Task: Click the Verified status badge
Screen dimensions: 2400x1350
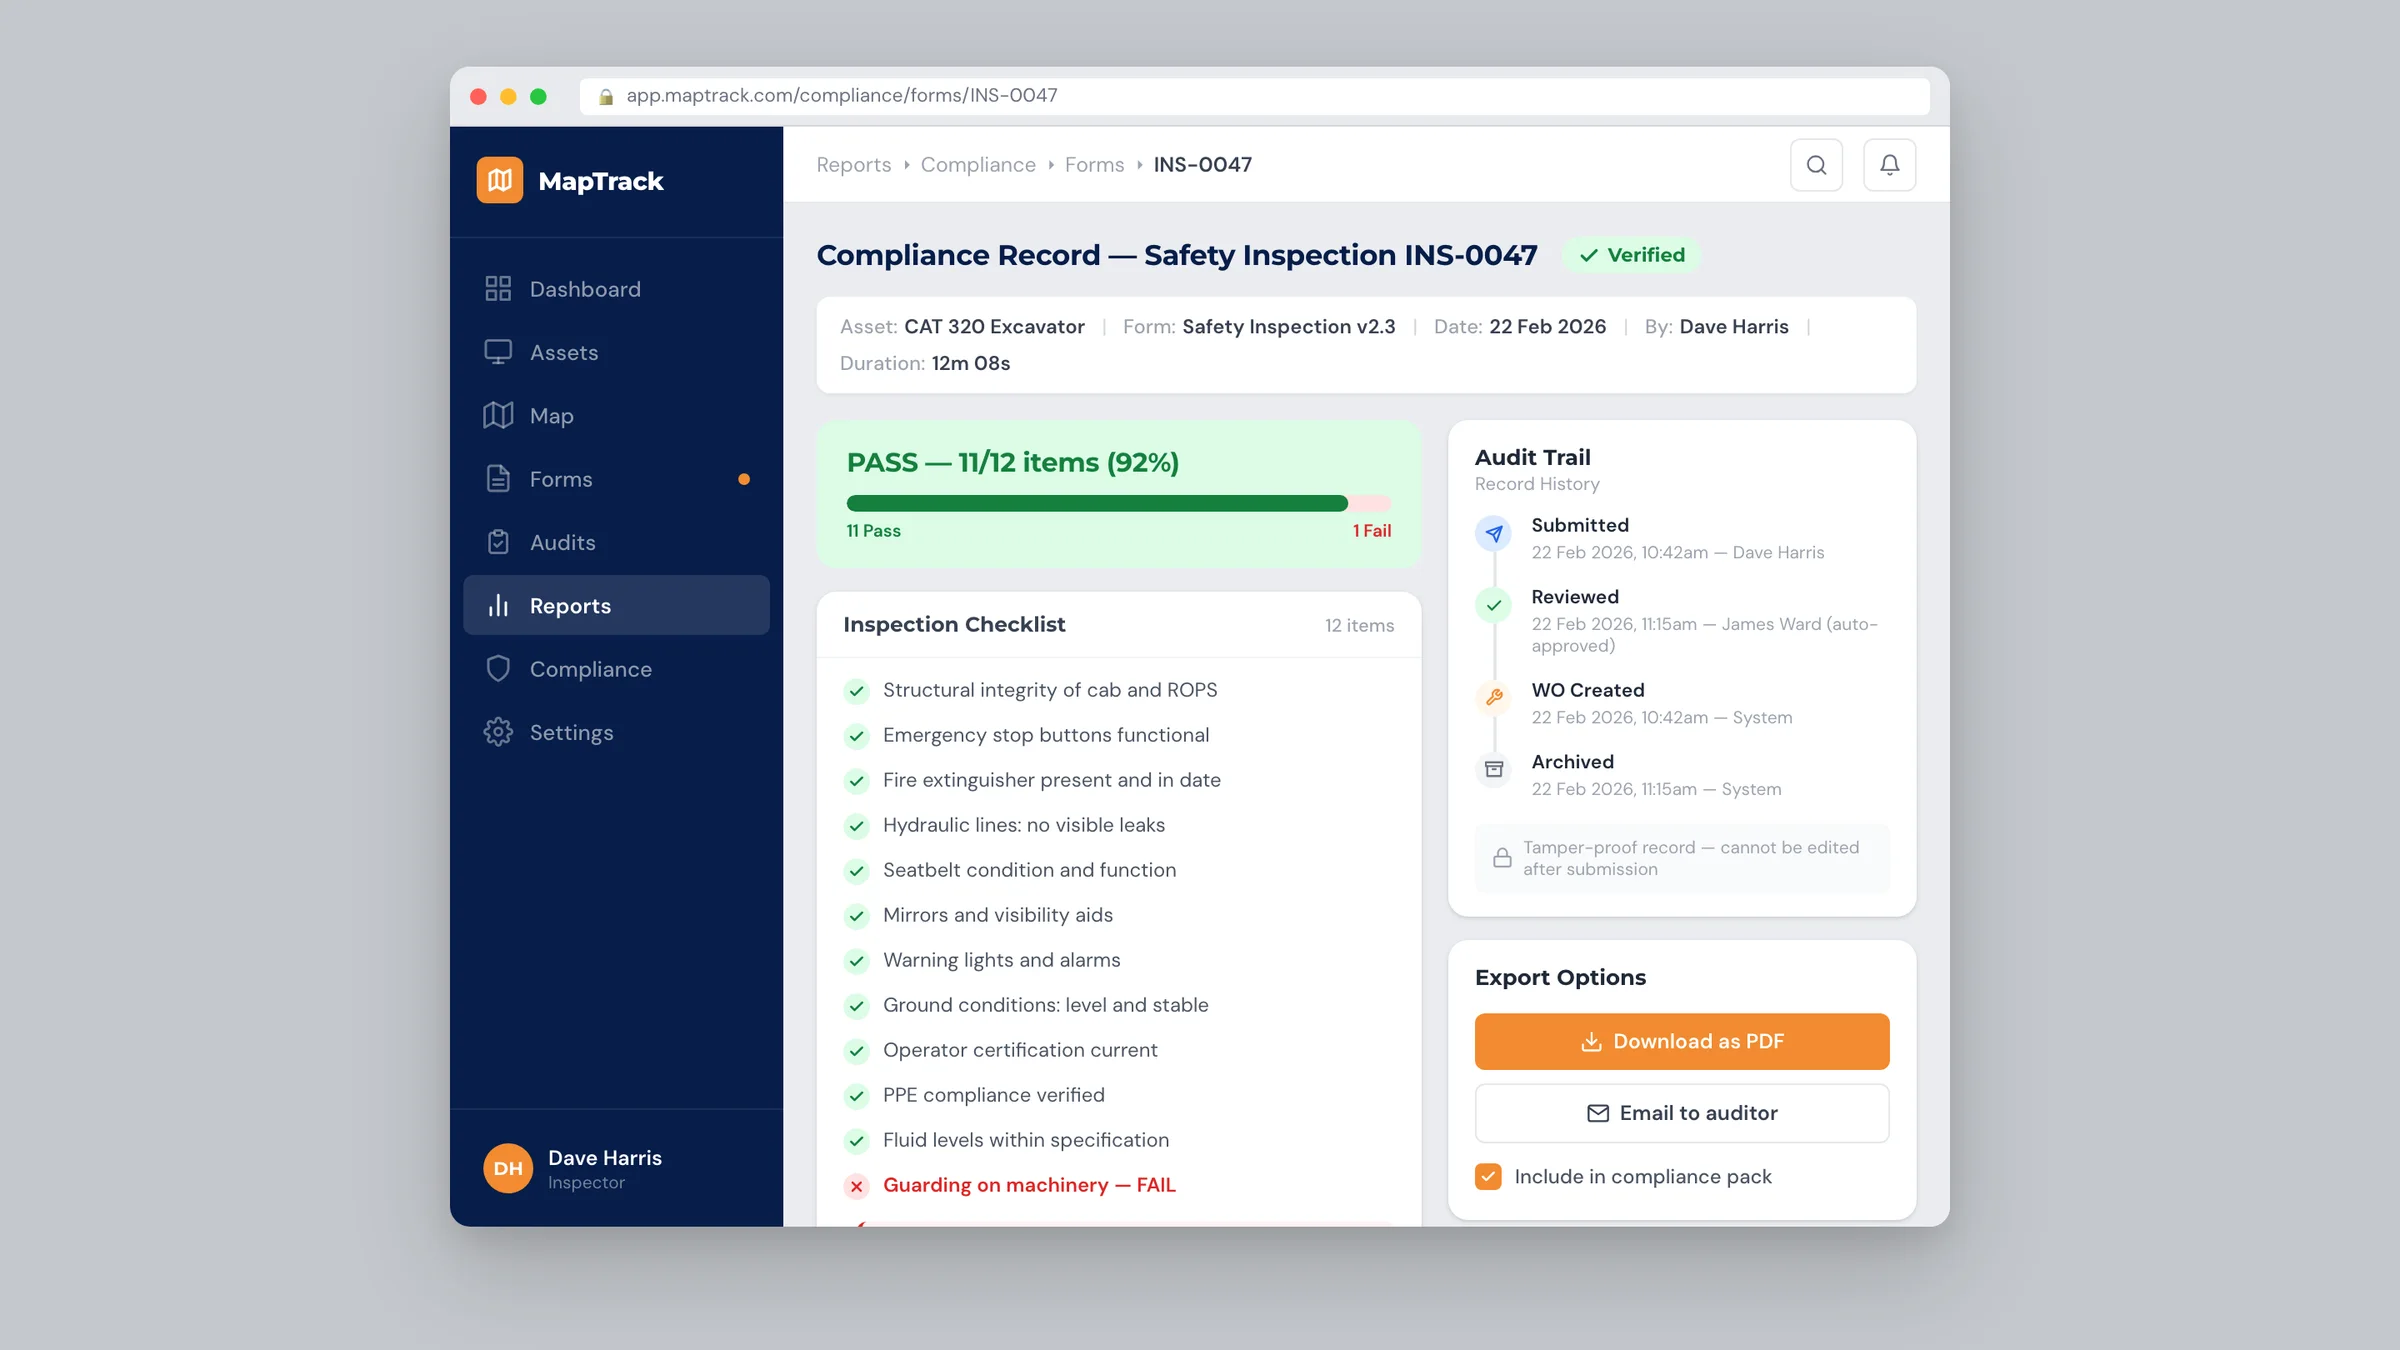Action: click(1632, 255)
